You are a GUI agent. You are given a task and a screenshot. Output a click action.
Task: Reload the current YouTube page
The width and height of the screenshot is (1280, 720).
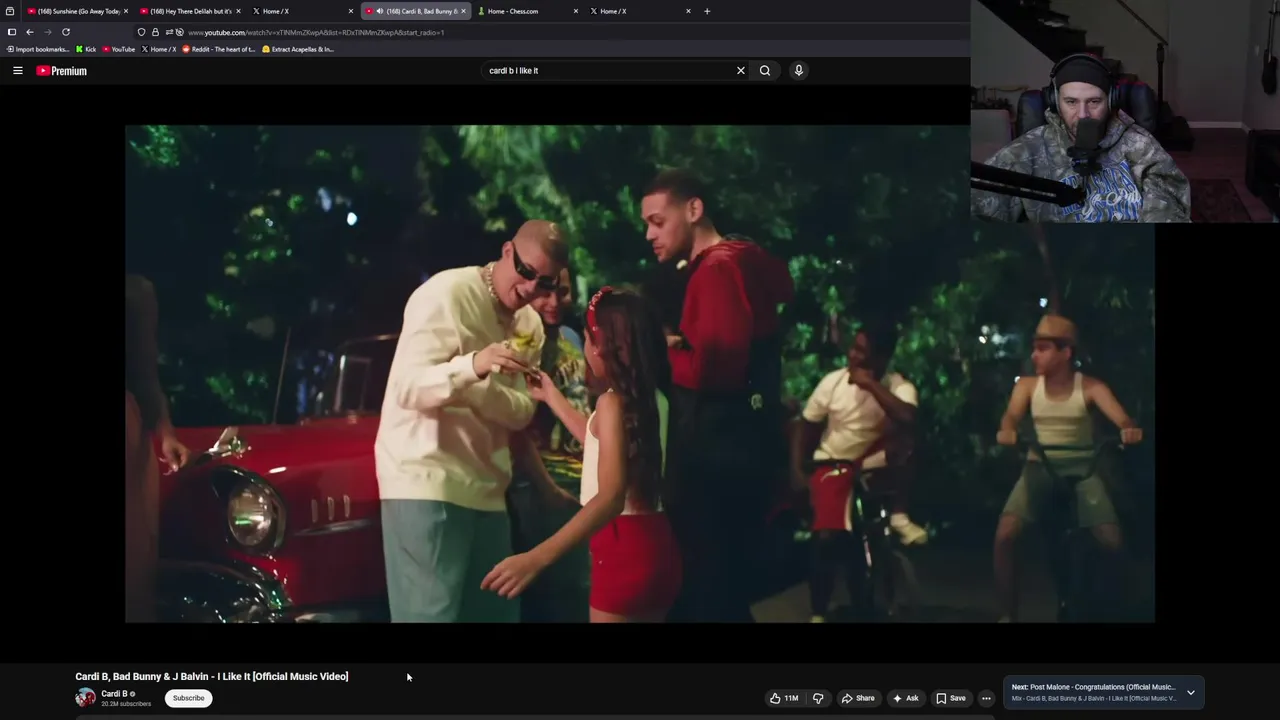point(66,32)
